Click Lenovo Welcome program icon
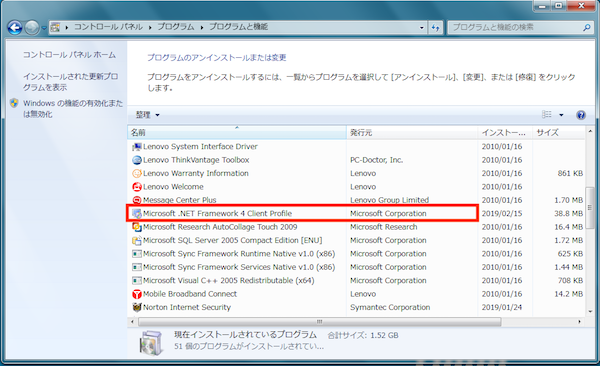 (137, 187)
